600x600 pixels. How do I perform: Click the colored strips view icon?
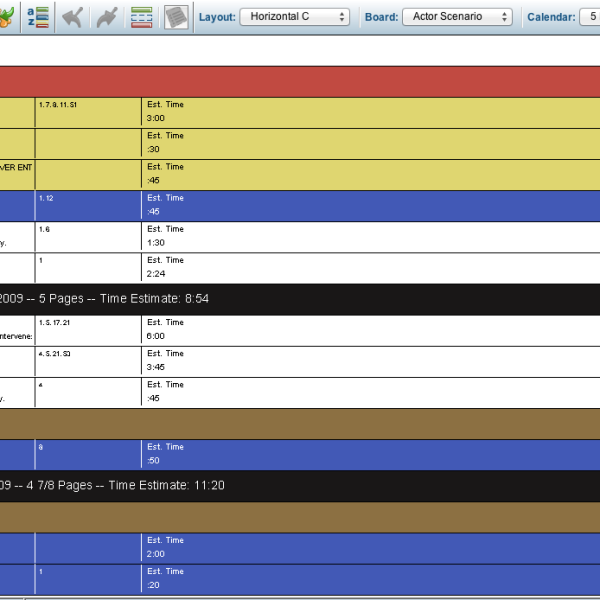(142, 17)
